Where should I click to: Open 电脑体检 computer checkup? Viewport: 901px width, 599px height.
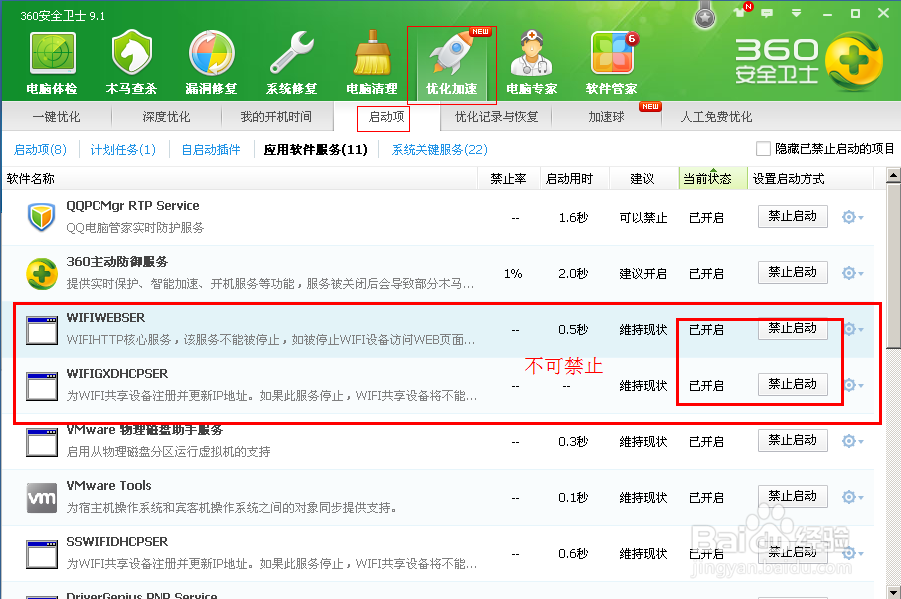pos(52,63)
